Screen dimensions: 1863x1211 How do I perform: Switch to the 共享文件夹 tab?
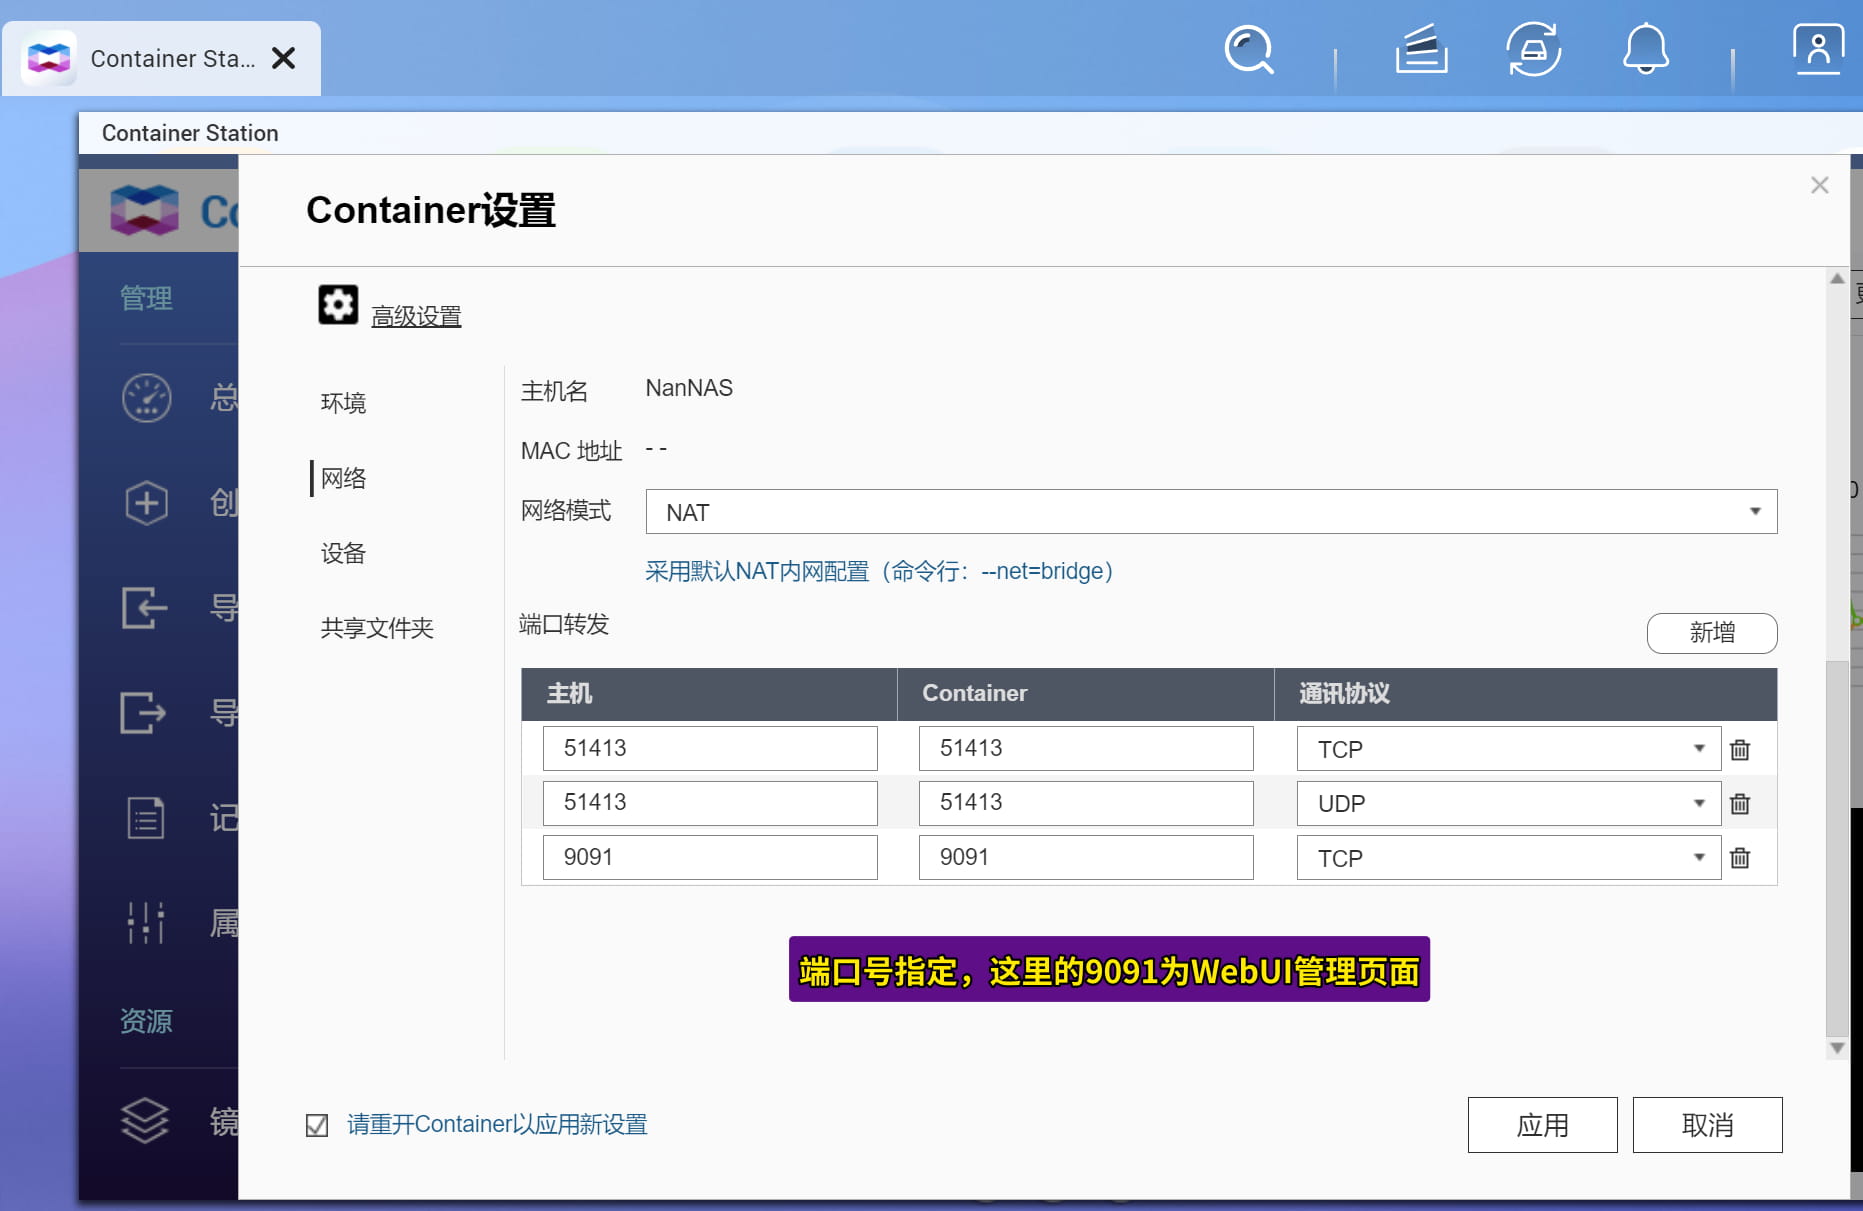point(377,628)
